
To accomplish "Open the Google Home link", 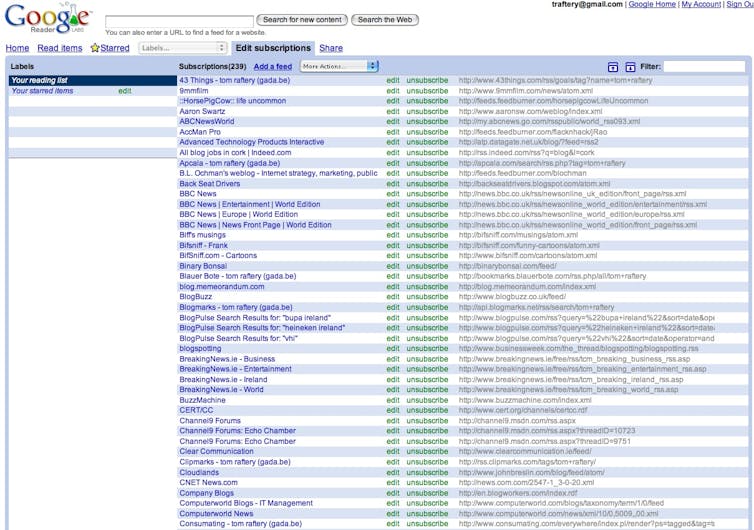I will click(x=652, y=4).
